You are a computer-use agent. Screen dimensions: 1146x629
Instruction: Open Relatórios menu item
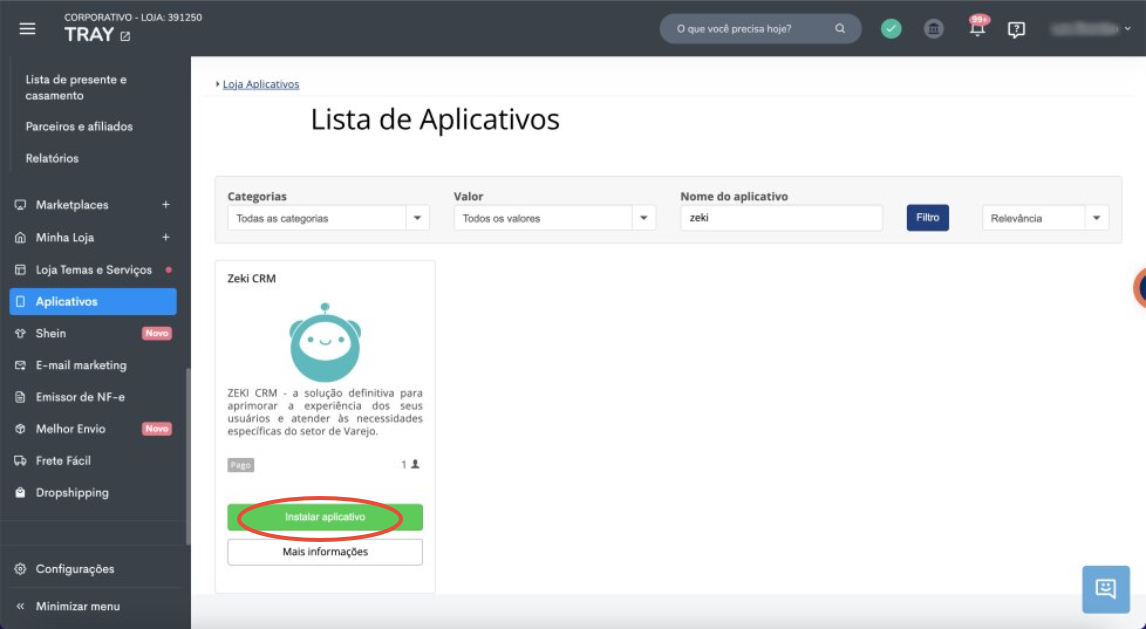coord(52,159)
